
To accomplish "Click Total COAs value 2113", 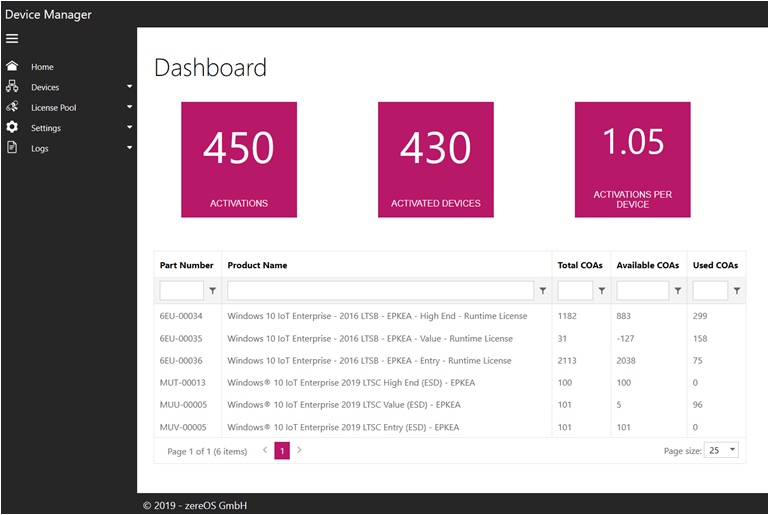I will pos(567,360).
